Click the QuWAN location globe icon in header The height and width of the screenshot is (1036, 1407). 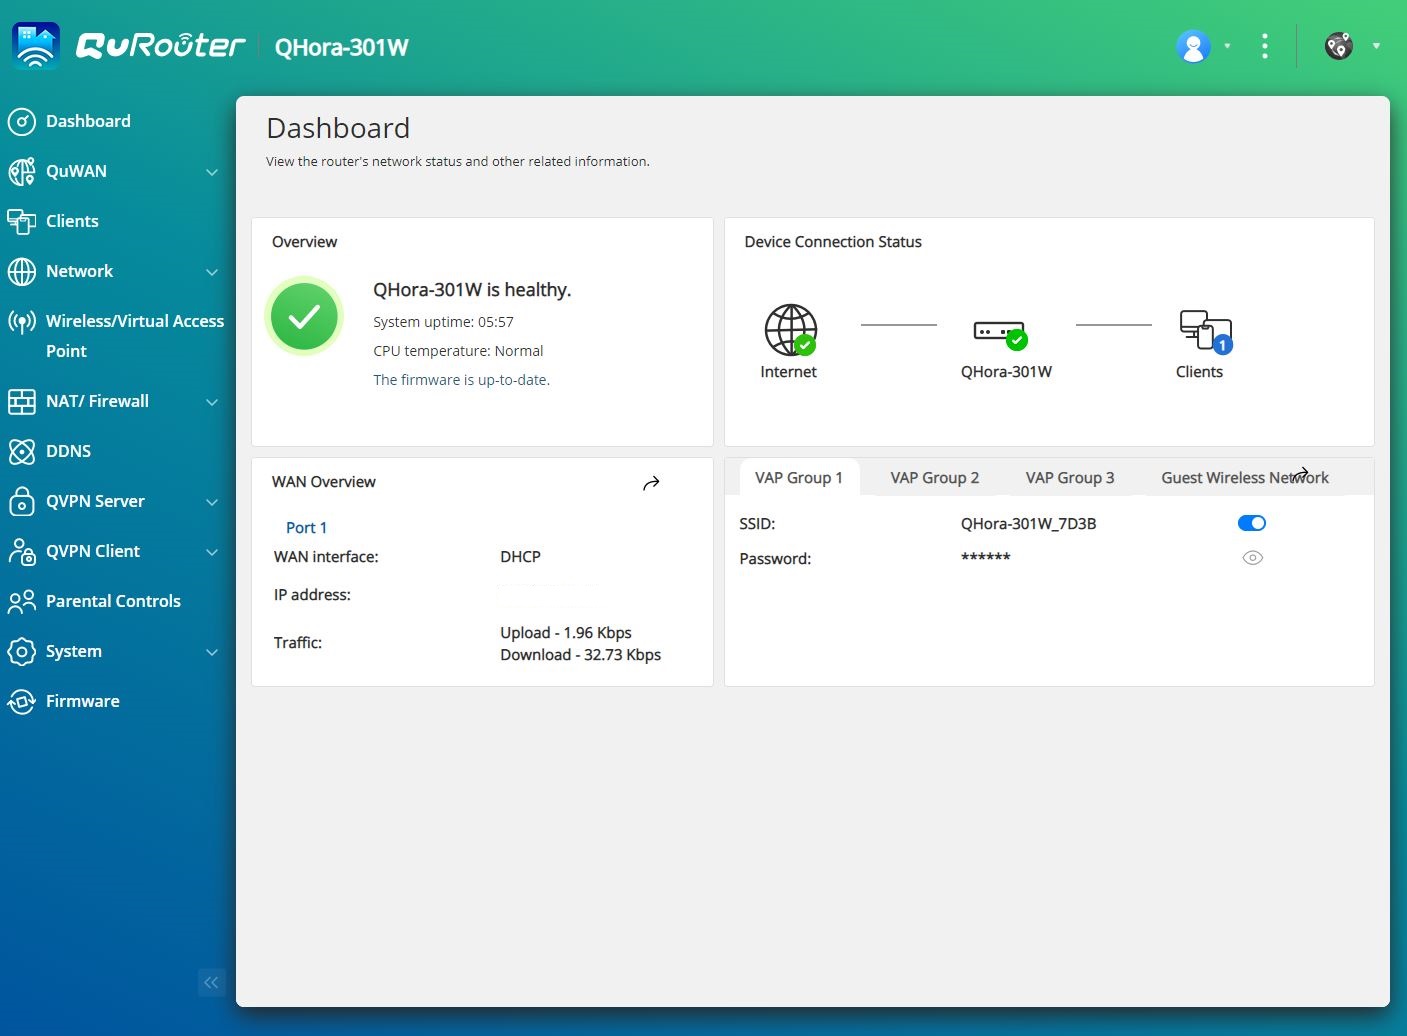click(x=1339, y=46)
